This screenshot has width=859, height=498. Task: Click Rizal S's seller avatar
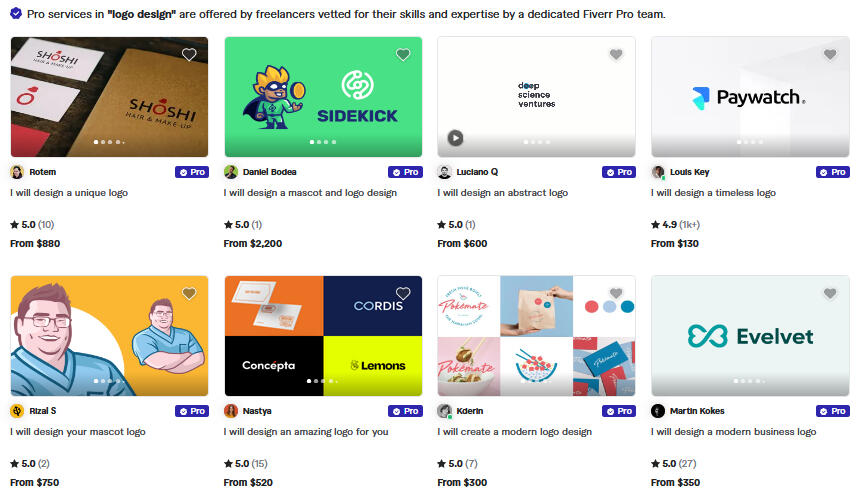(17, 411)
